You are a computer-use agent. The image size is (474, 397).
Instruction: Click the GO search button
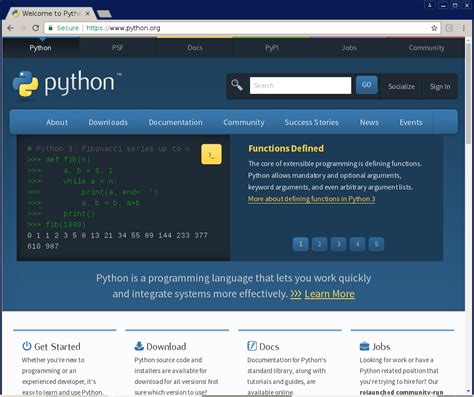[x=366, y=85]
